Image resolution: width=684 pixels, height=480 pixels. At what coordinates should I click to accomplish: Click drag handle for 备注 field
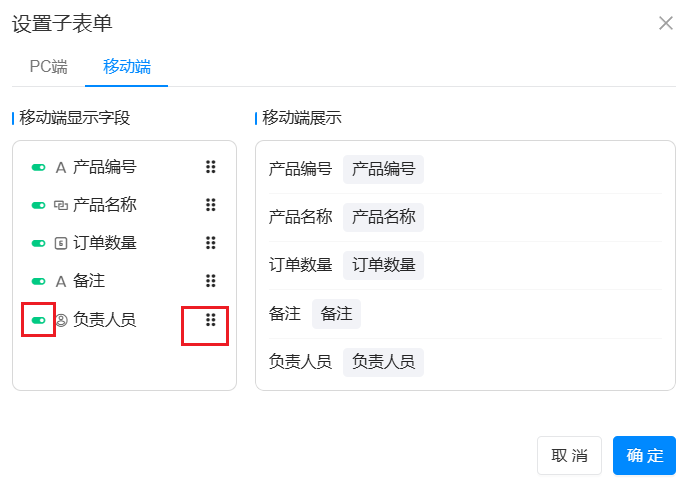[210, 281]
